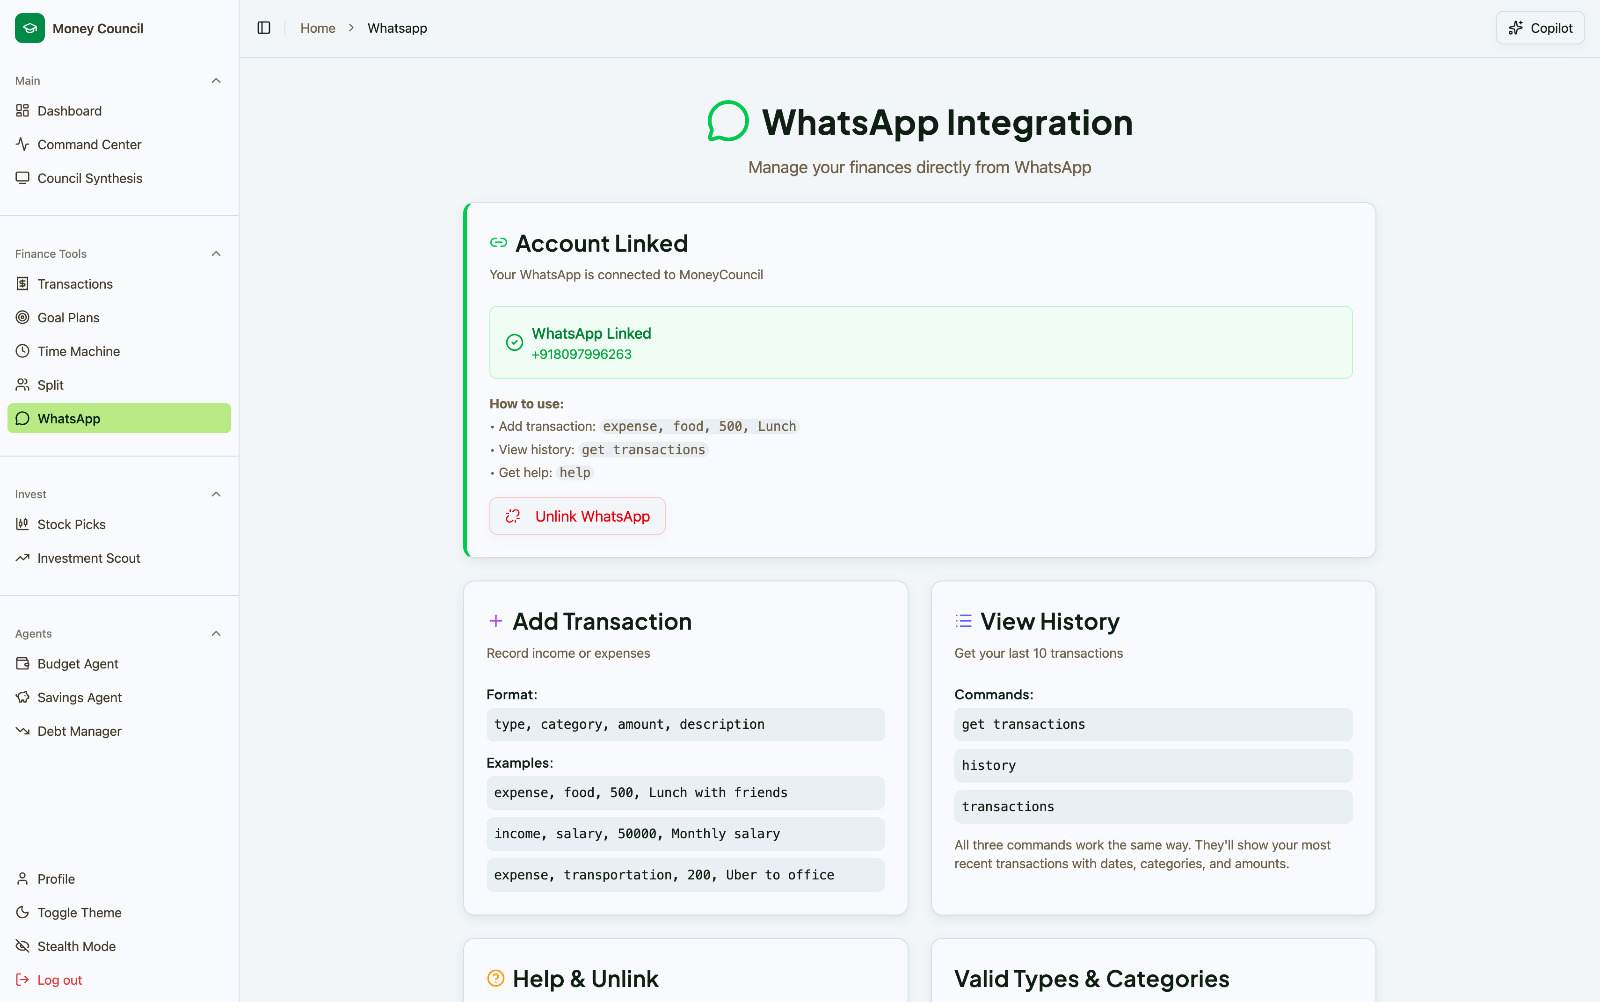This screenshot has width=1600, height=1002.
Task: Click the Money Council logo icon
Action: 30,28
